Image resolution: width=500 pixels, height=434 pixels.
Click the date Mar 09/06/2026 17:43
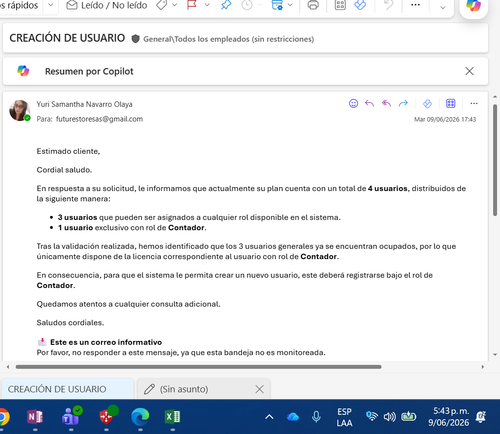coord(445,119)
